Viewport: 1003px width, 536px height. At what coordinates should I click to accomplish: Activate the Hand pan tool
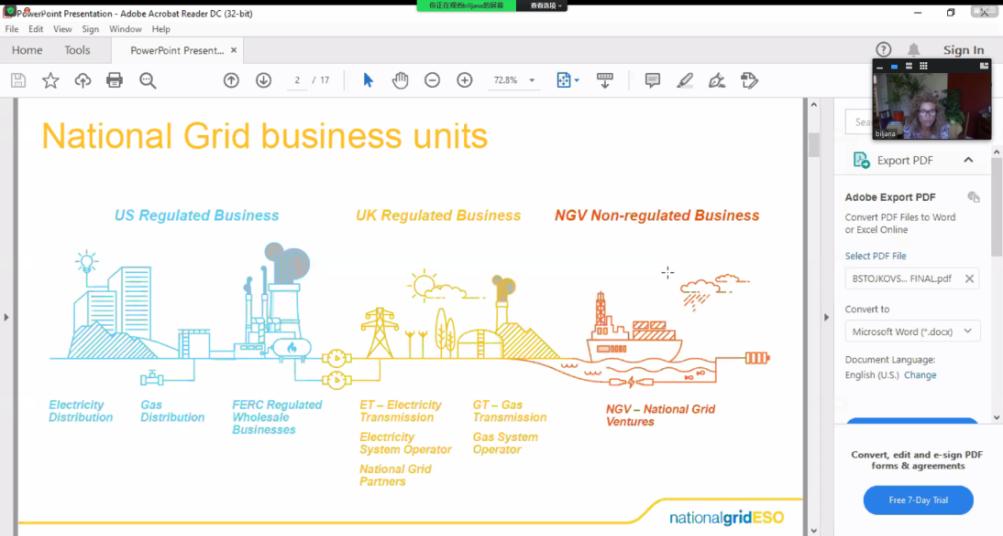tap(400, 80)
